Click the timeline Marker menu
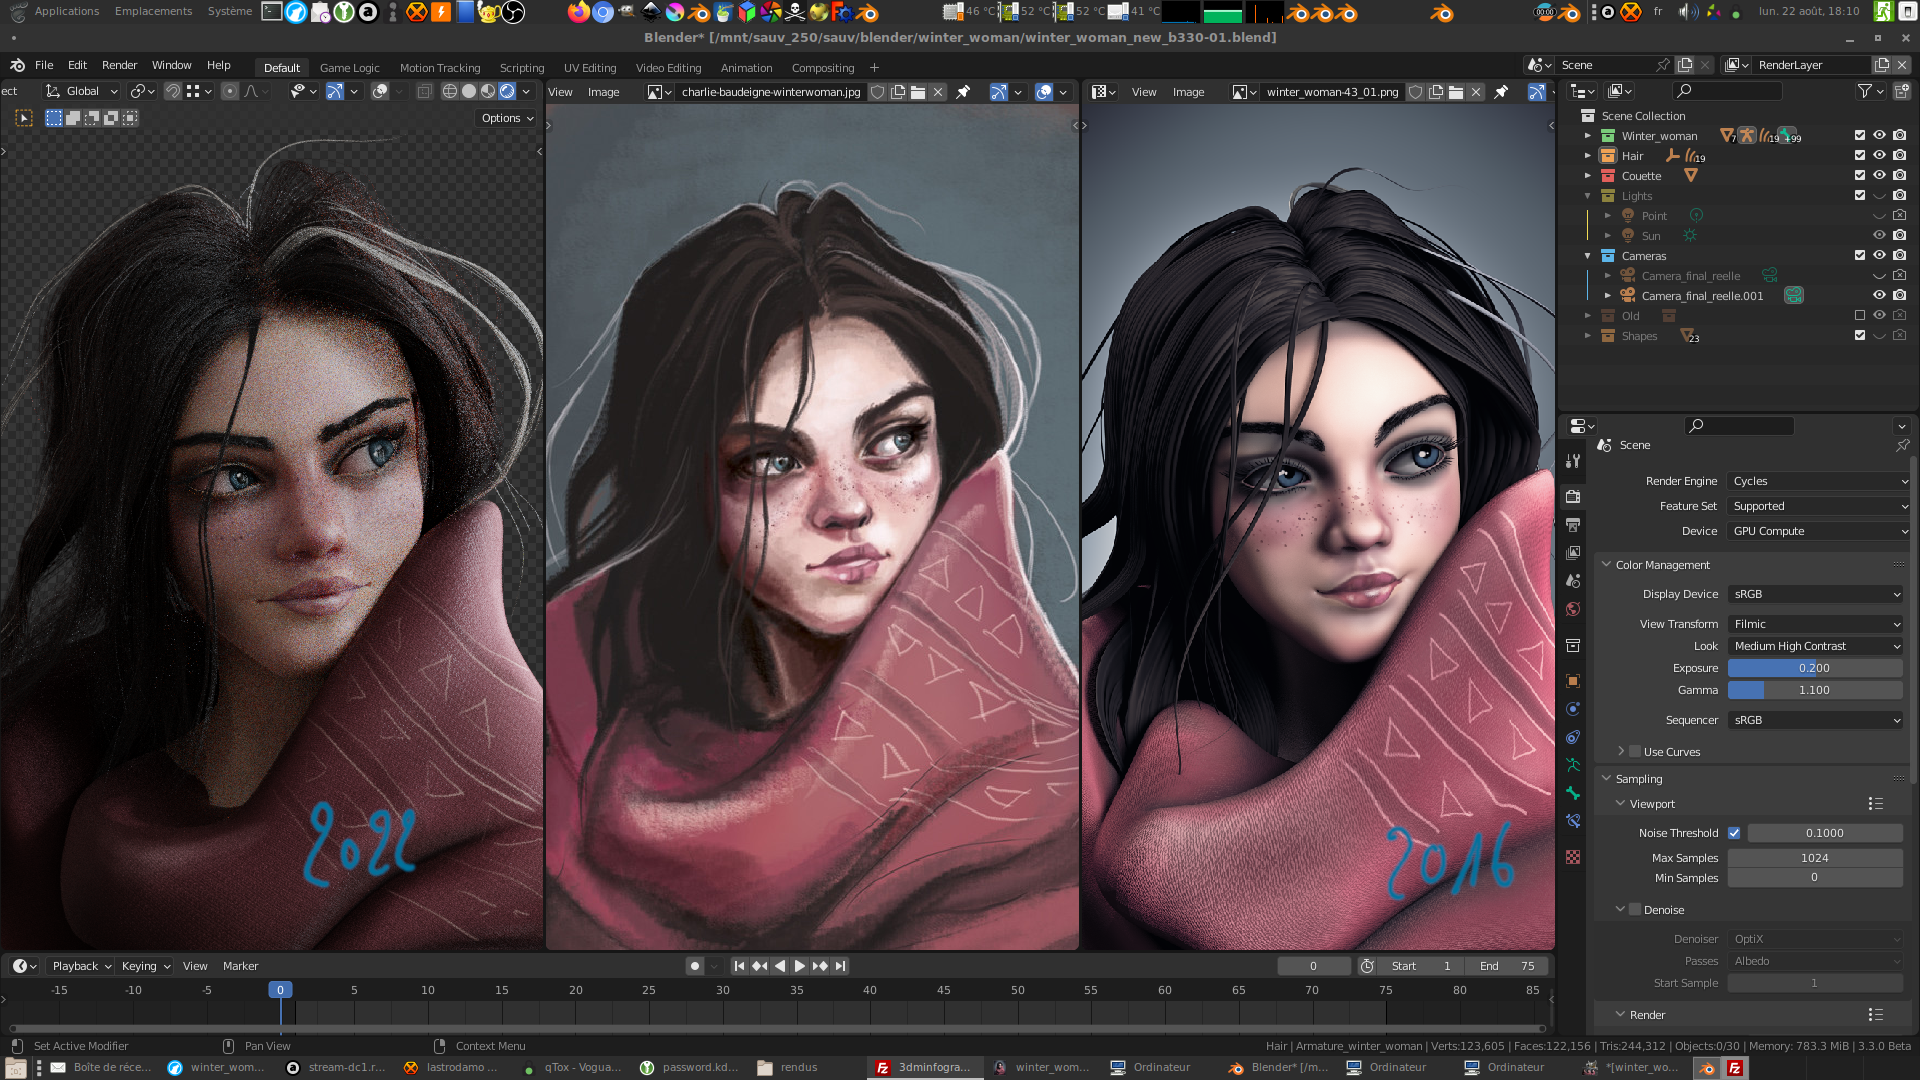The height and width of the screenshot is (1080, 1920). (240, 966)
